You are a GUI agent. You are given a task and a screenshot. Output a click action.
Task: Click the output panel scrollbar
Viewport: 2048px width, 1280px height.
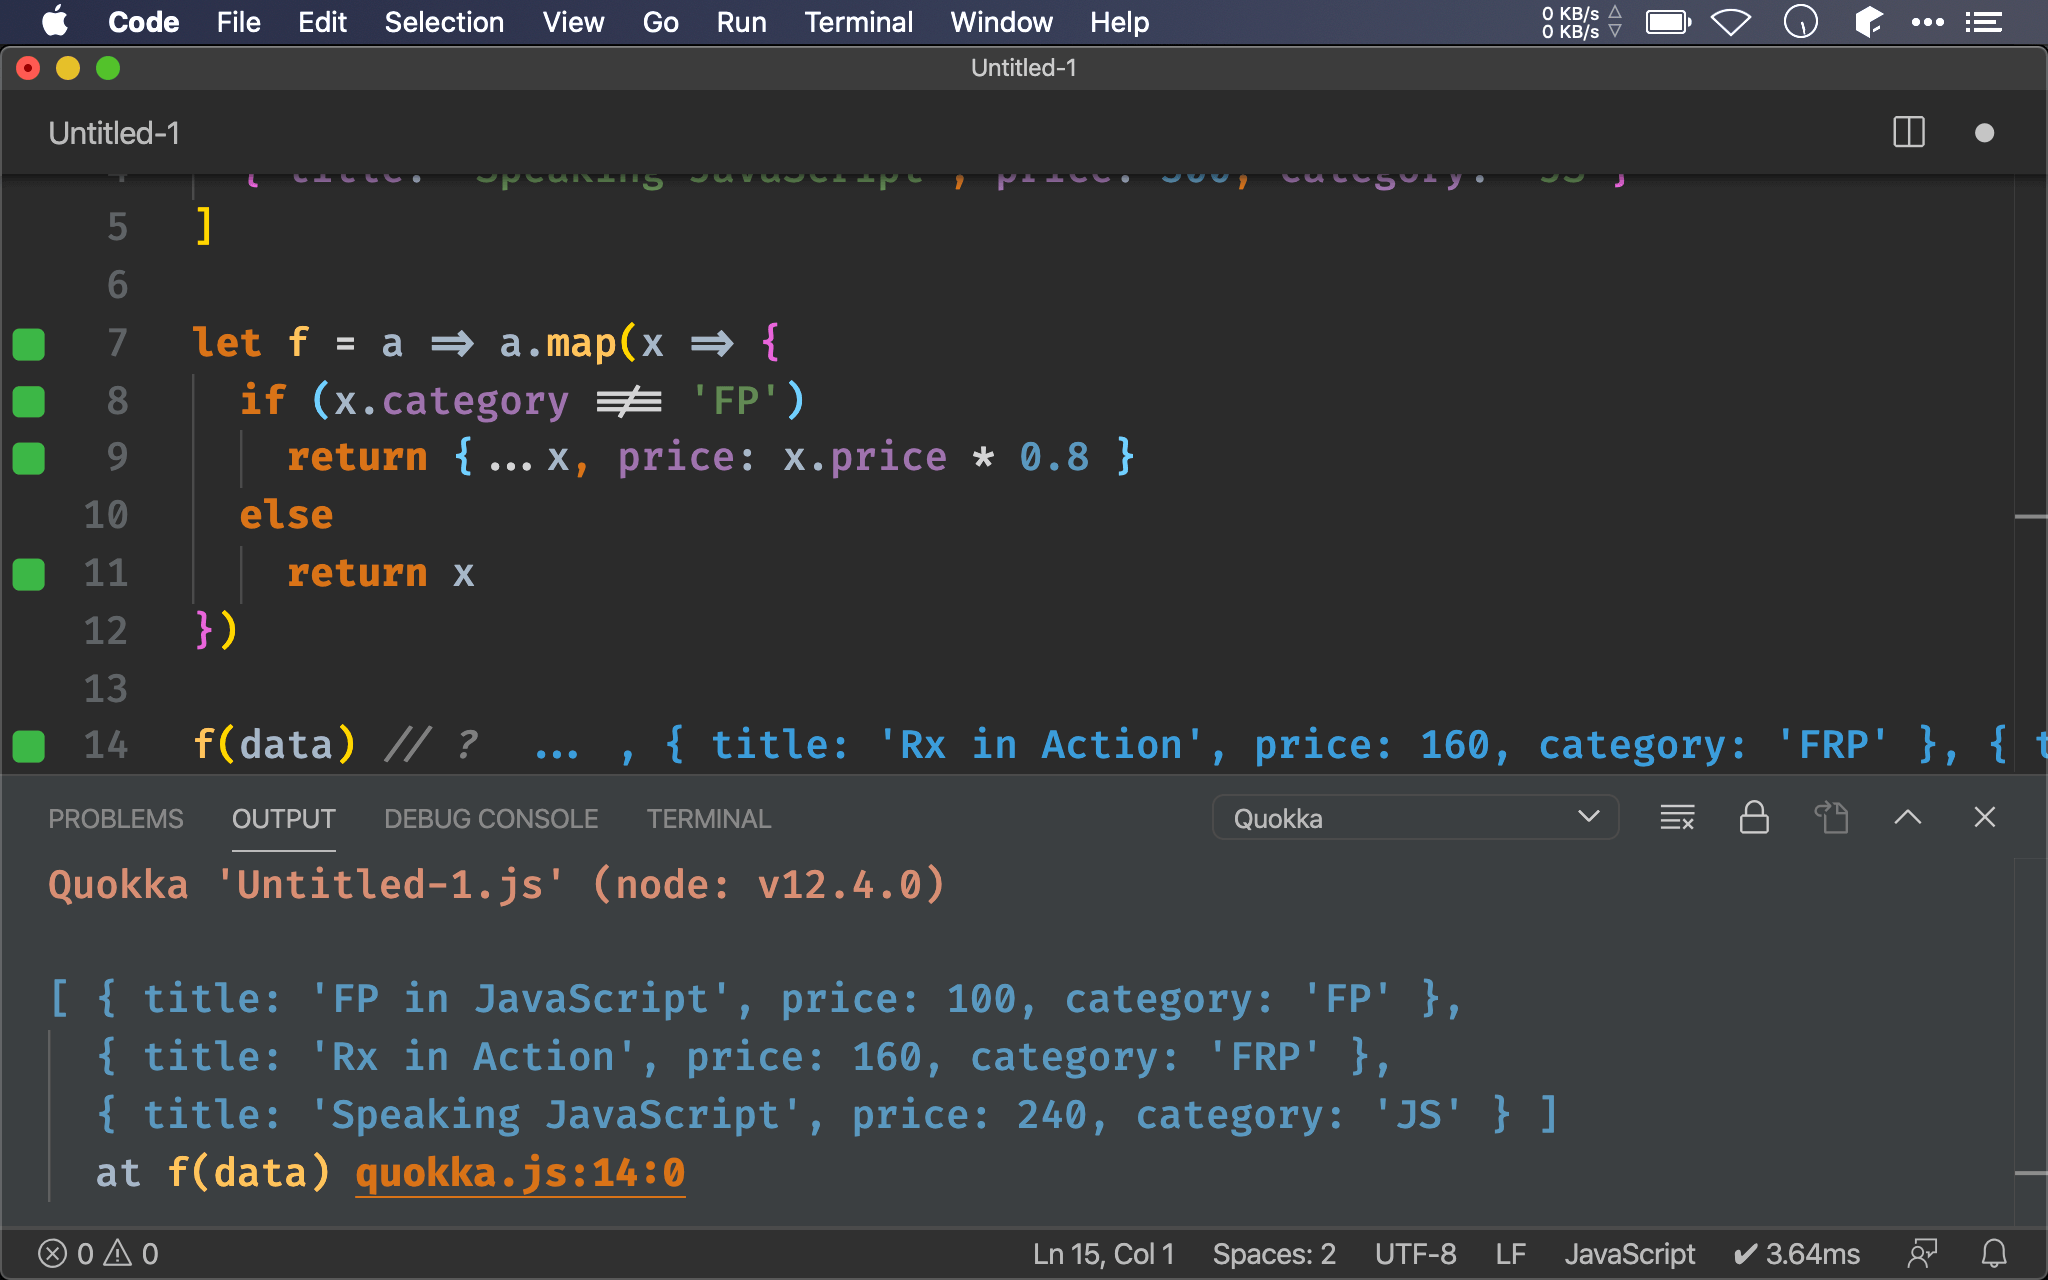click(2030, 1040)
